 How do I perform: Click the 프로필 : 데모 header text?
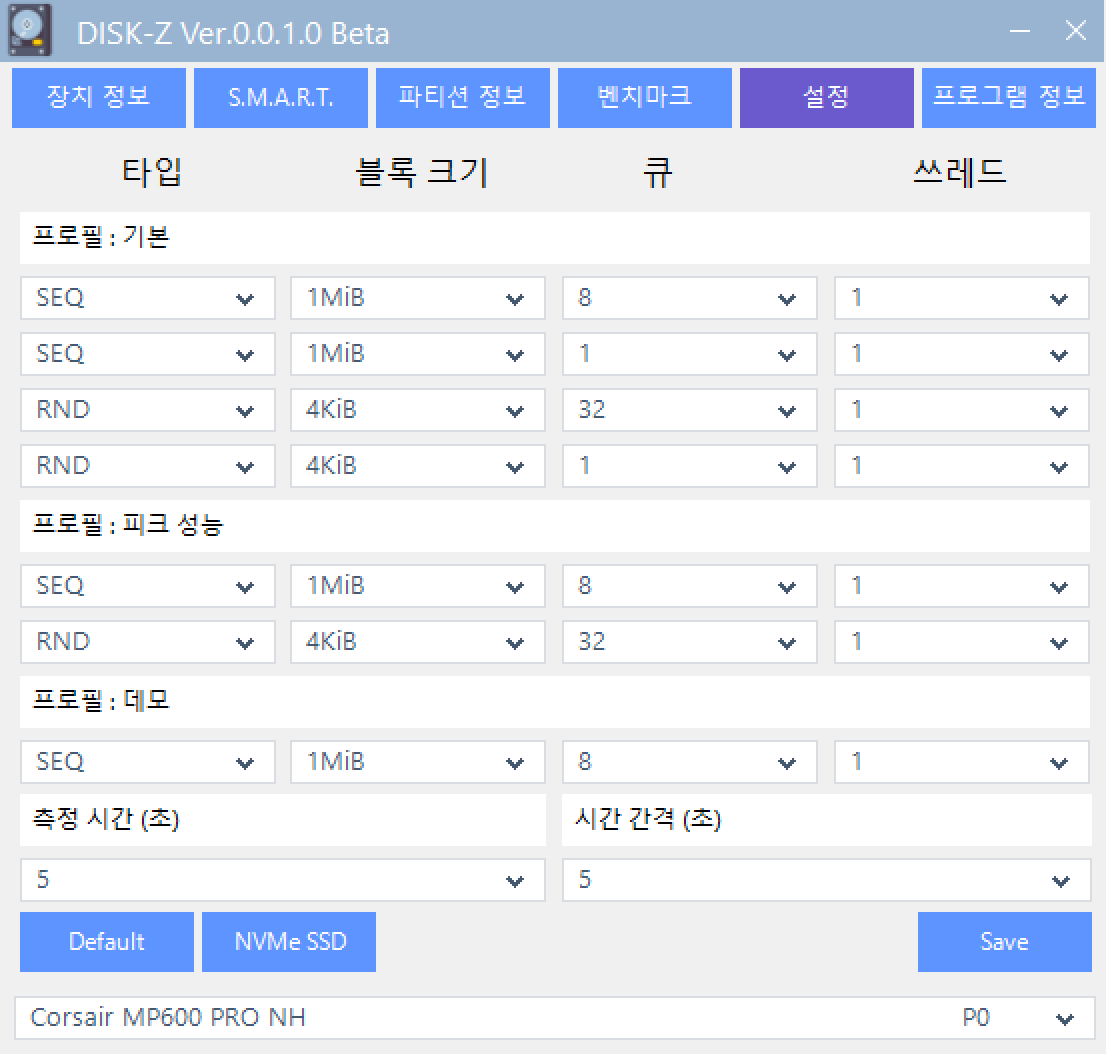click(x=101, y=700)
